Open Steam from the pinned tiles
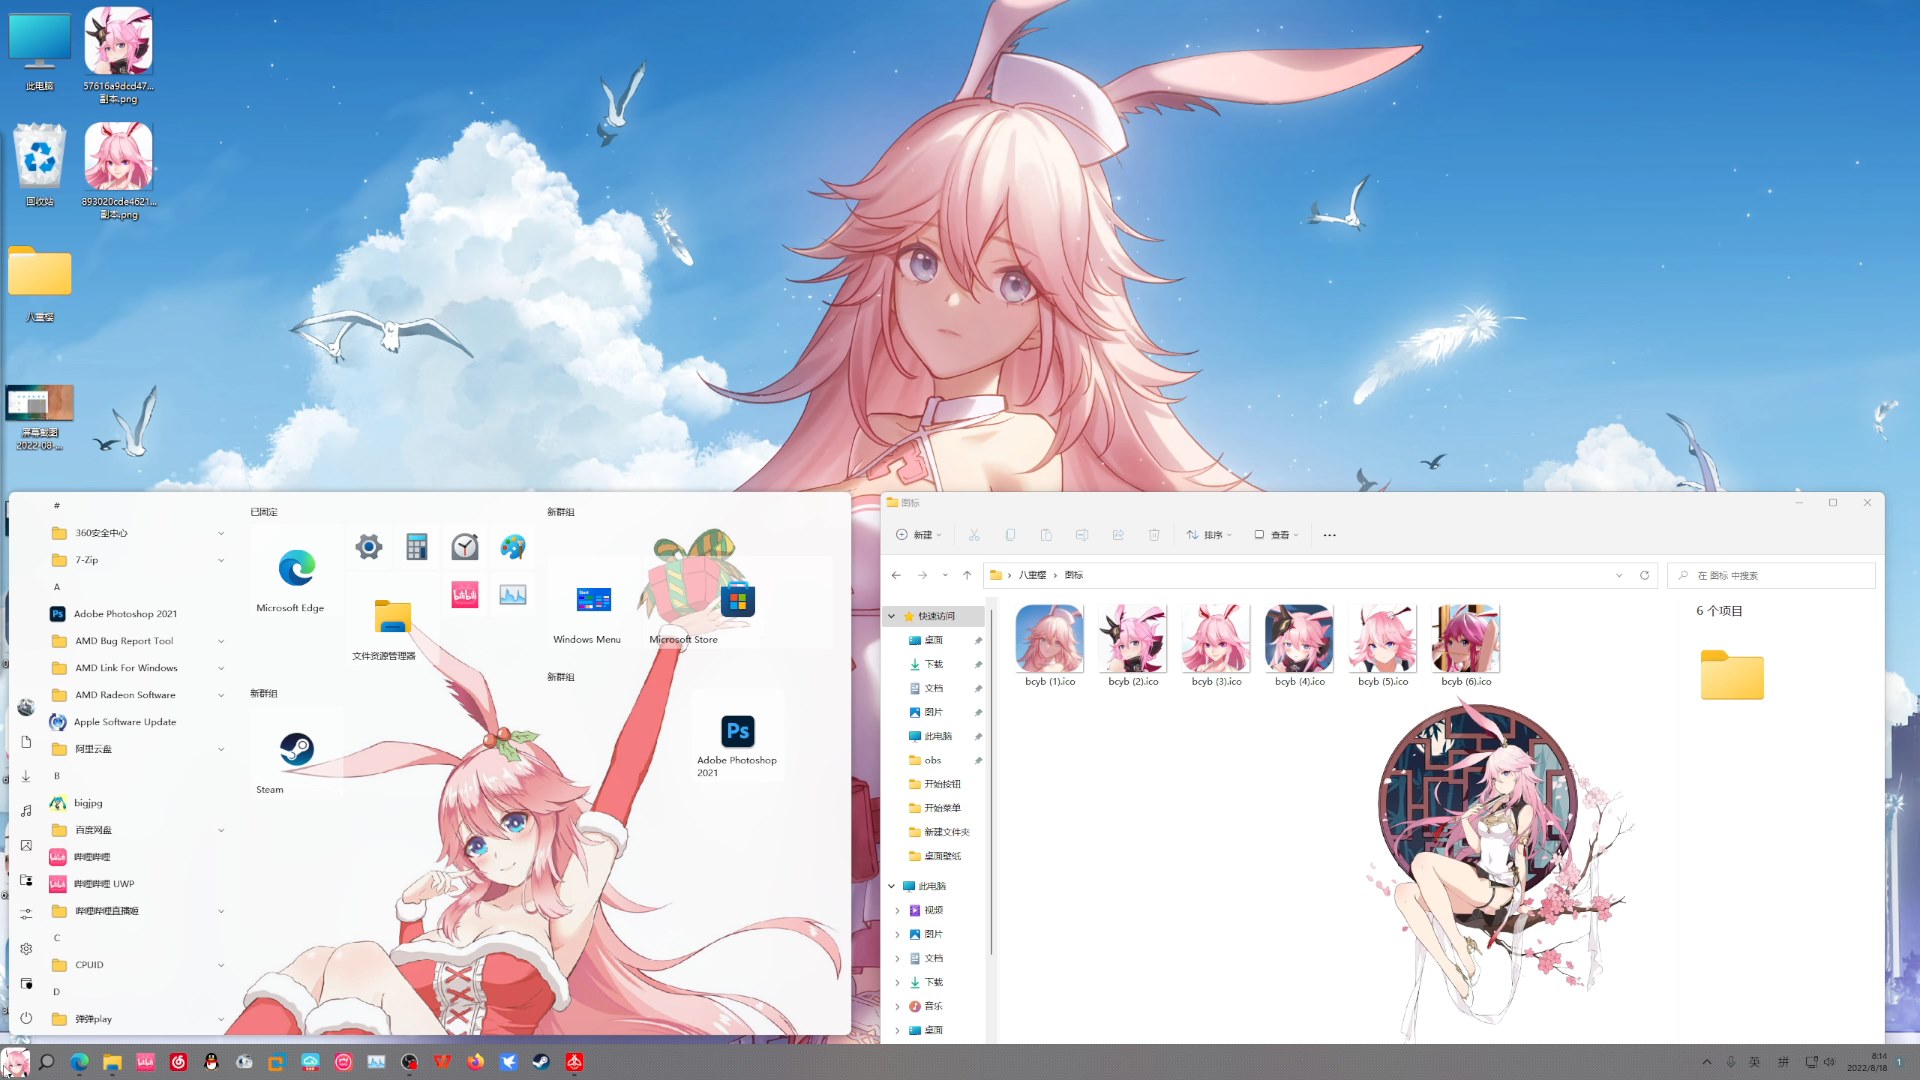 coord(296,750)
